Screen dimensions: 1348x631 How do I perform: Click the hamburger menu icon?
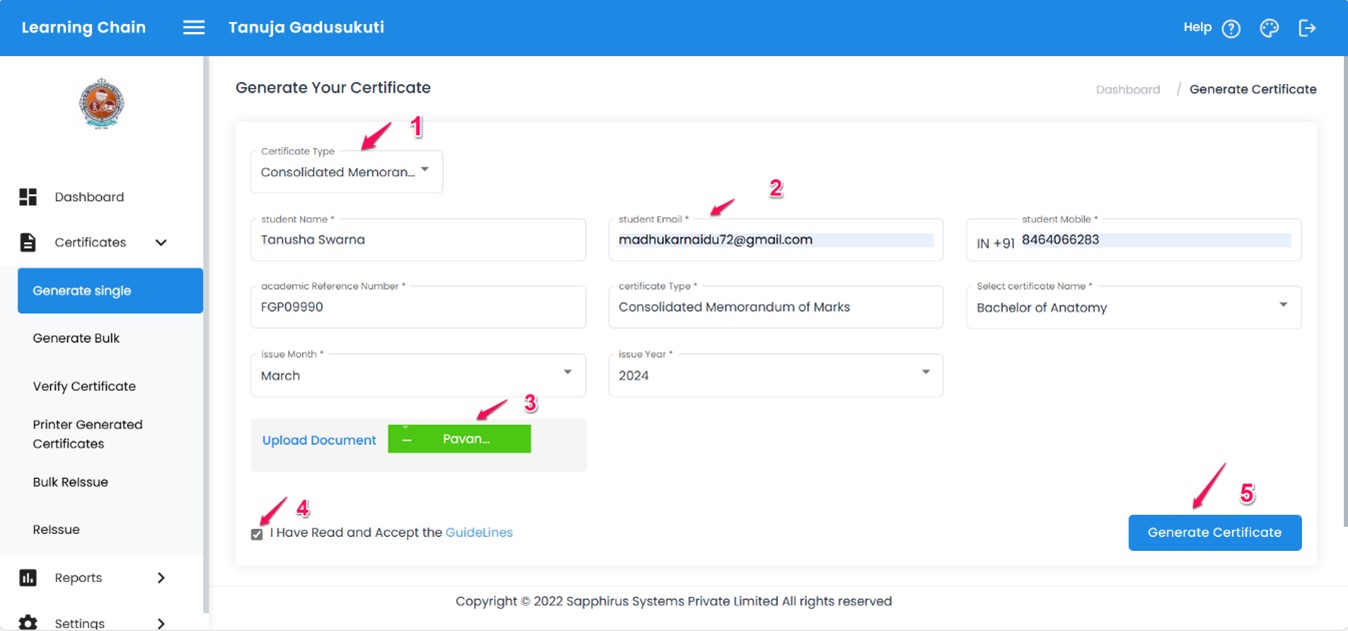194,28
